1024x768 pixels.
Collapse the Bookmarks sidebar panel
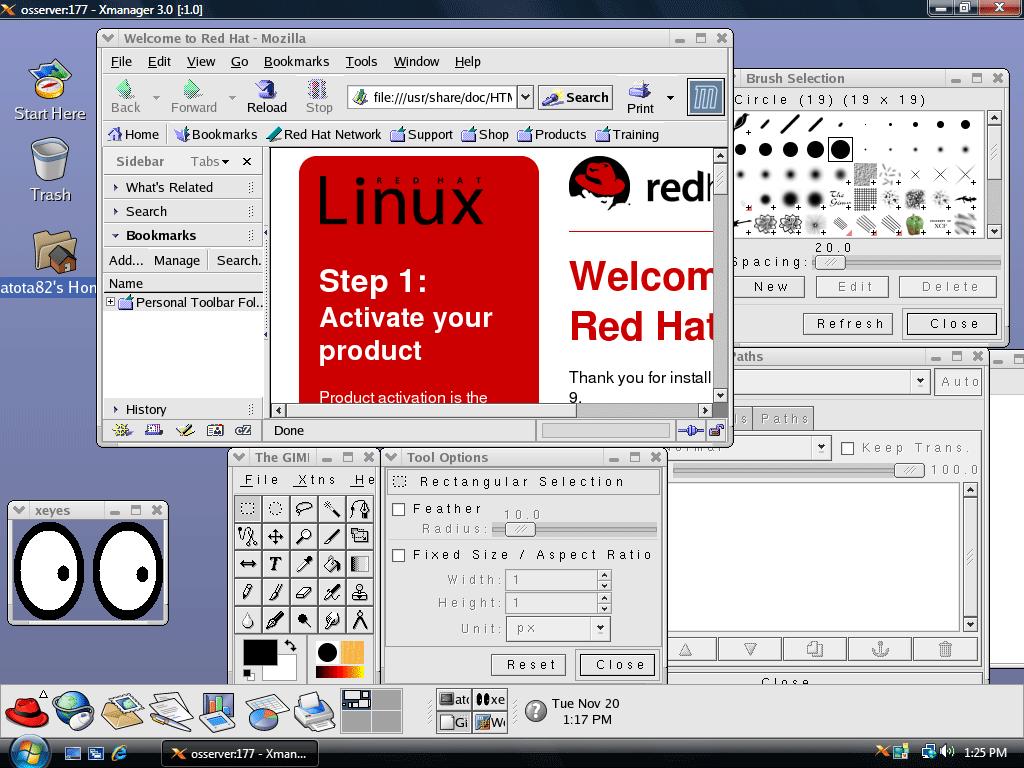[116, 235]
